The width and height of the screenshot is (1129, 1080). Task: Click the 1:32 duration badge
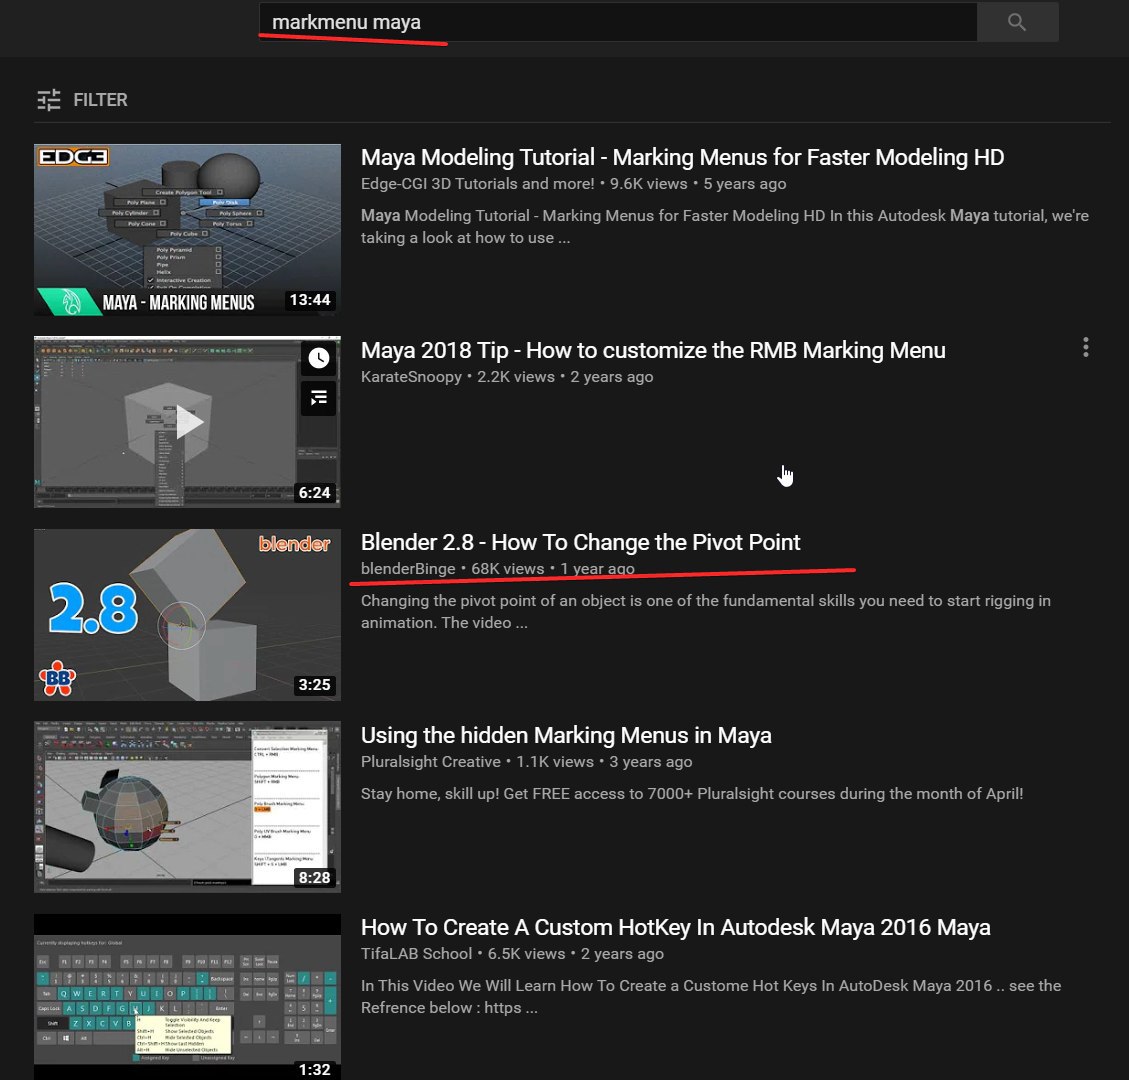[315, 1070]
